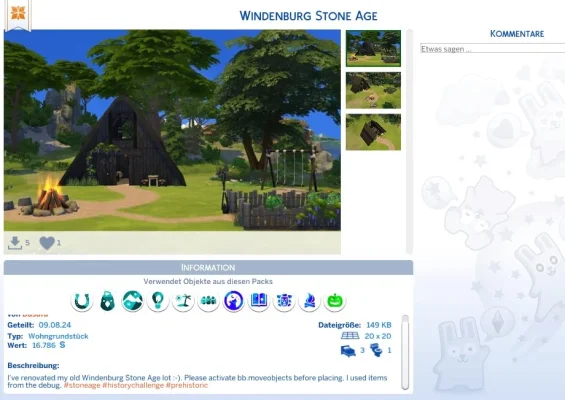
Task: Click the thumbnail list scrollbar
Action: click(x=409, y=142)
